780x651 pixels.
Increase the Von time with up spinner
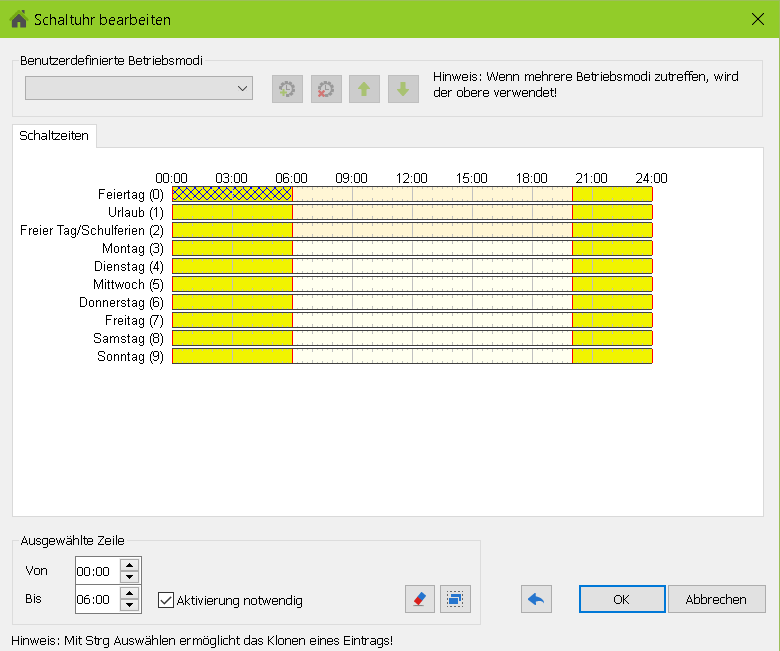point(130,565)
